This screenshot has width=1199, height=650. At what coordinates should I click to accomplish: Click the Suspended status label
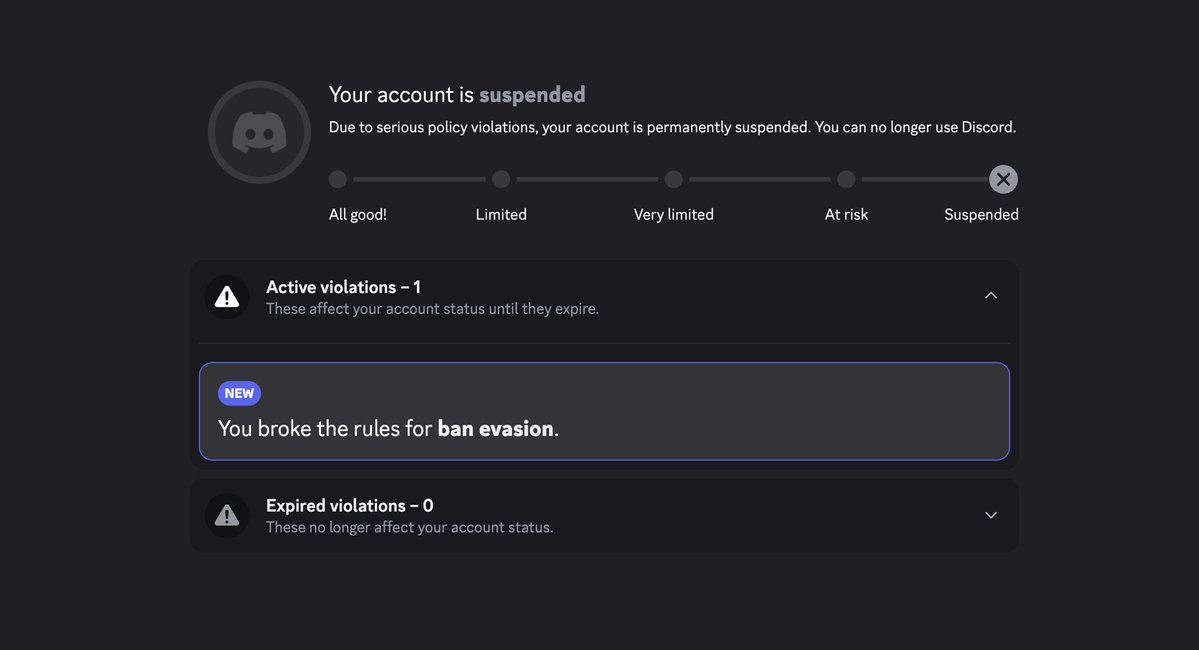pyautogui.click(x=981, y=215)
